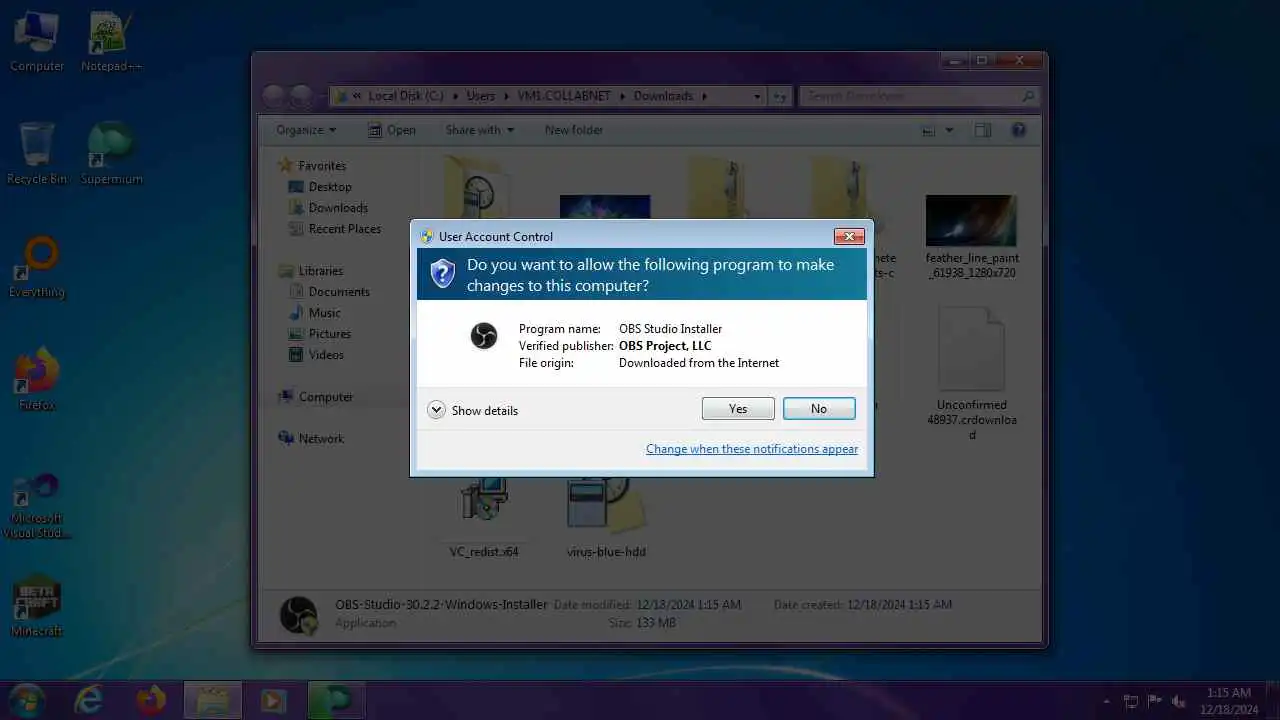
Task: Click the network tray icon
Action: 1131,701
